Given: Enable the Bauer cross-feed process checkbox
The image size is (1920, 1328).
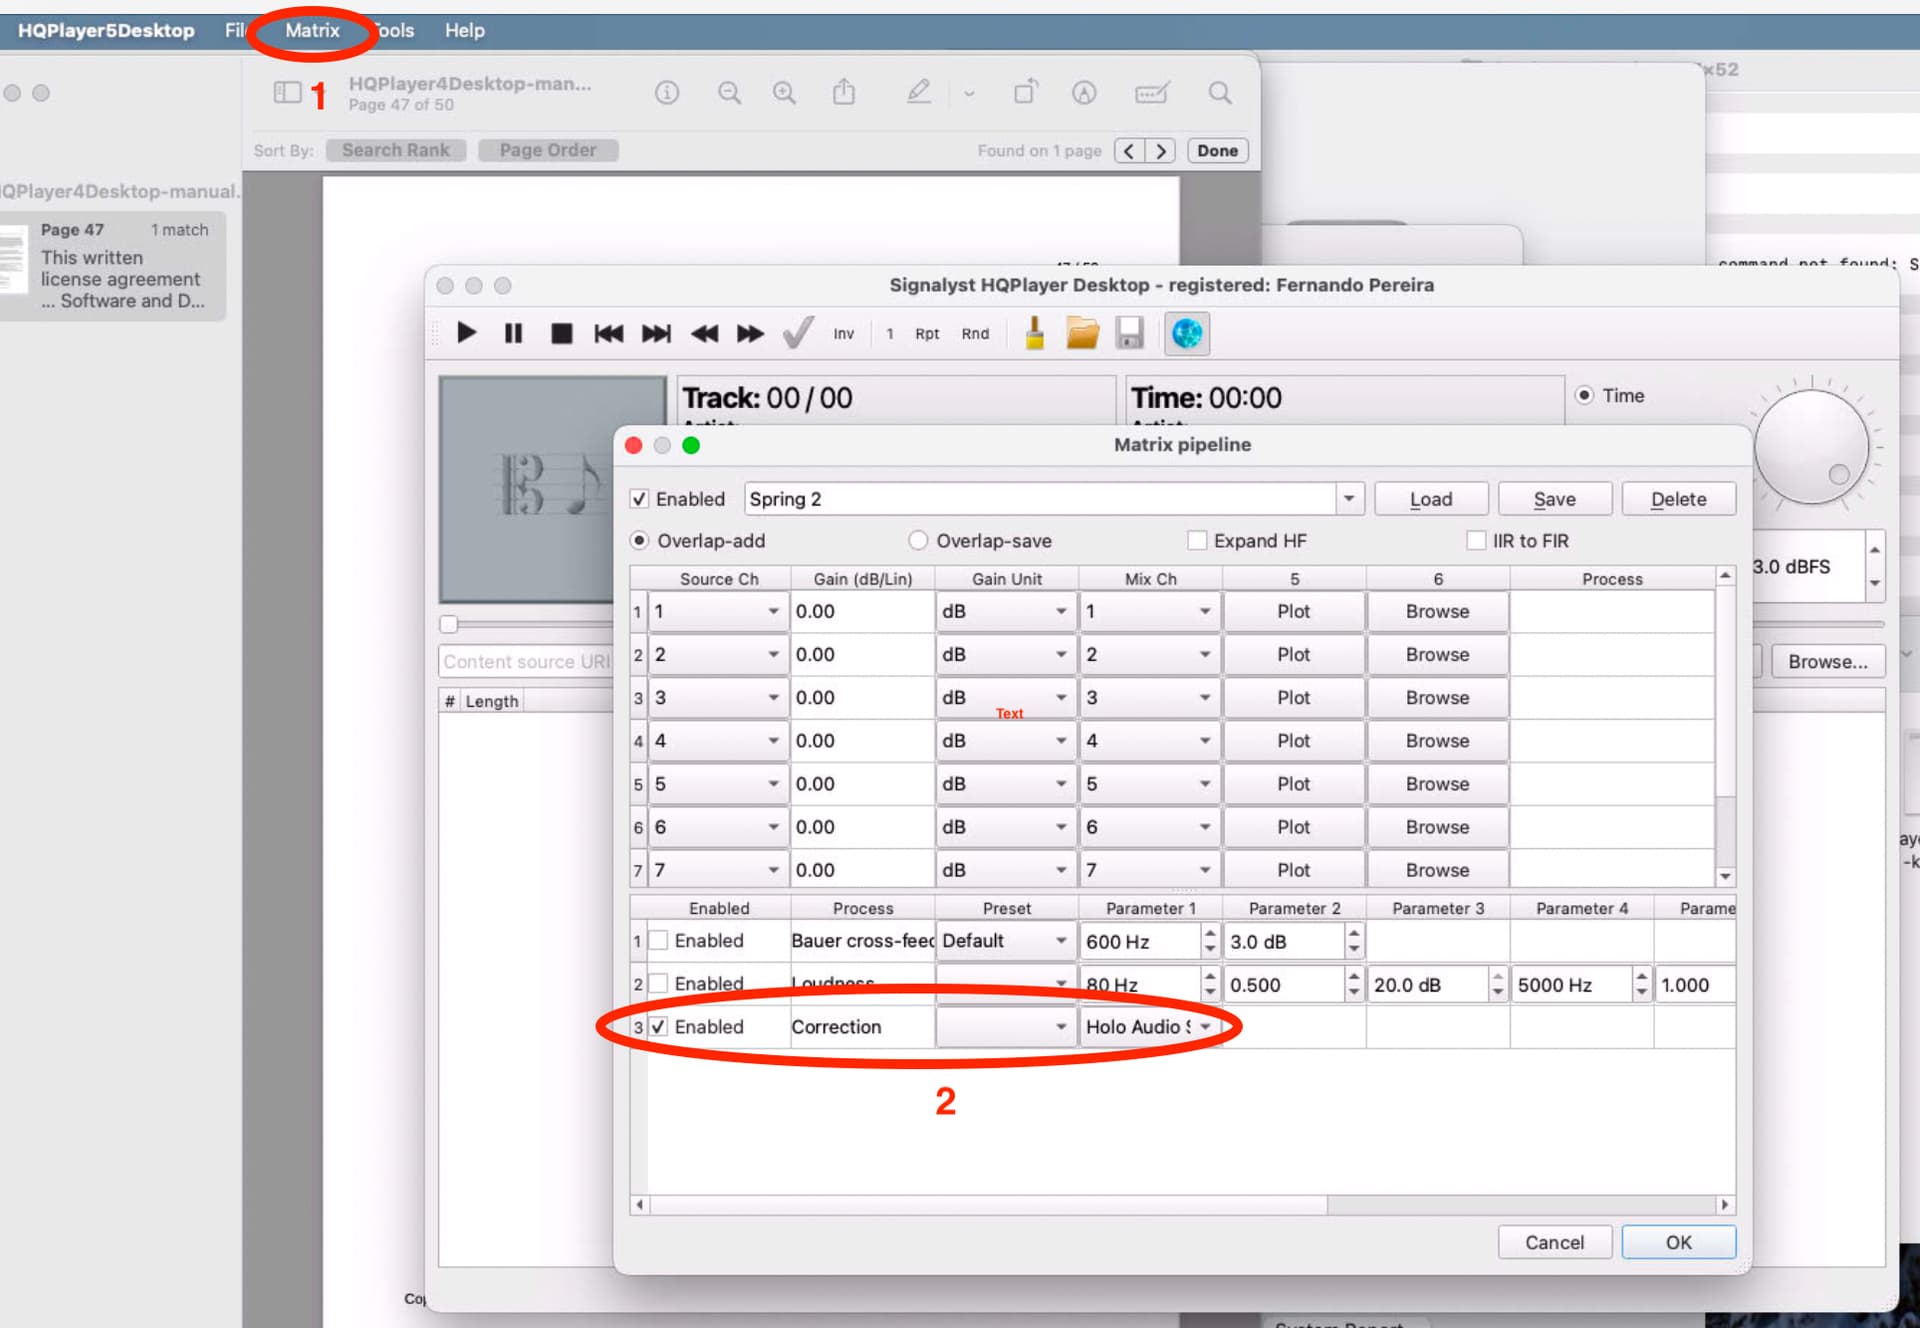Looking at the screenshot, I should (659, 940).
